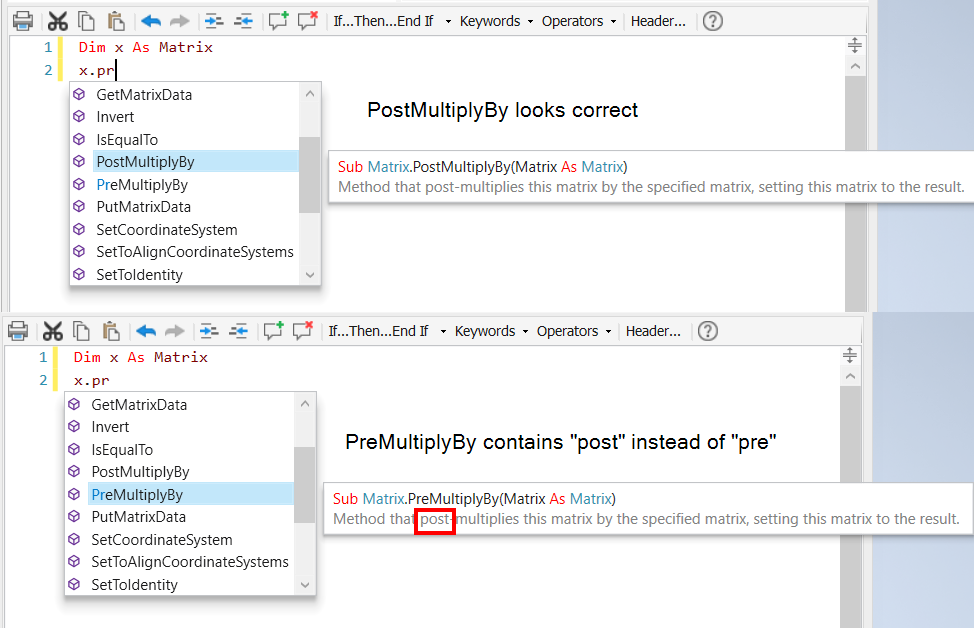Print the current script using the printer icon
This screenshot has height=628, width=974.
click(24, 20)
